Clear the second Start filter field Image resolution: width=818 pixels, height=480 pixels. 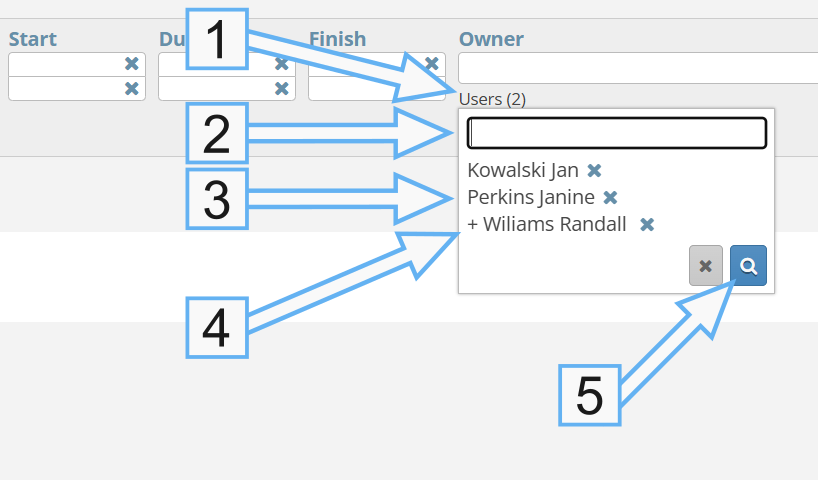pyautogui.click(x=131, y=88)
